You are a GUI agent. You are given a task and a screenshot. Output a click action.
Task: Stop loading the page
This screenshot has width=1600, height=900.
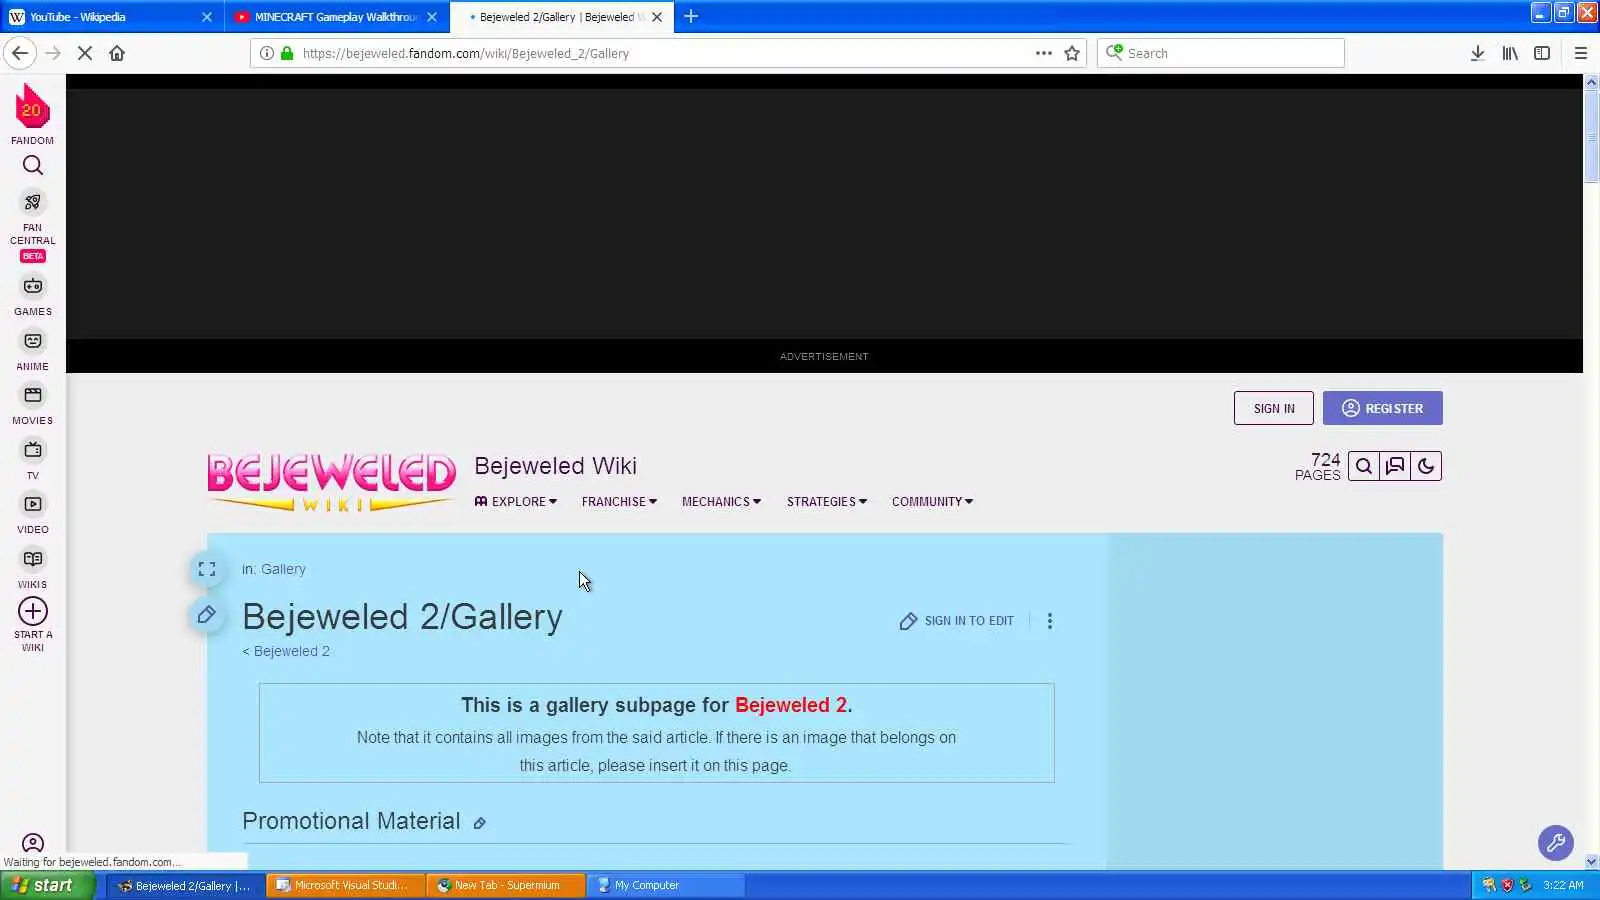pyautogui.click(x=85, y=53)
